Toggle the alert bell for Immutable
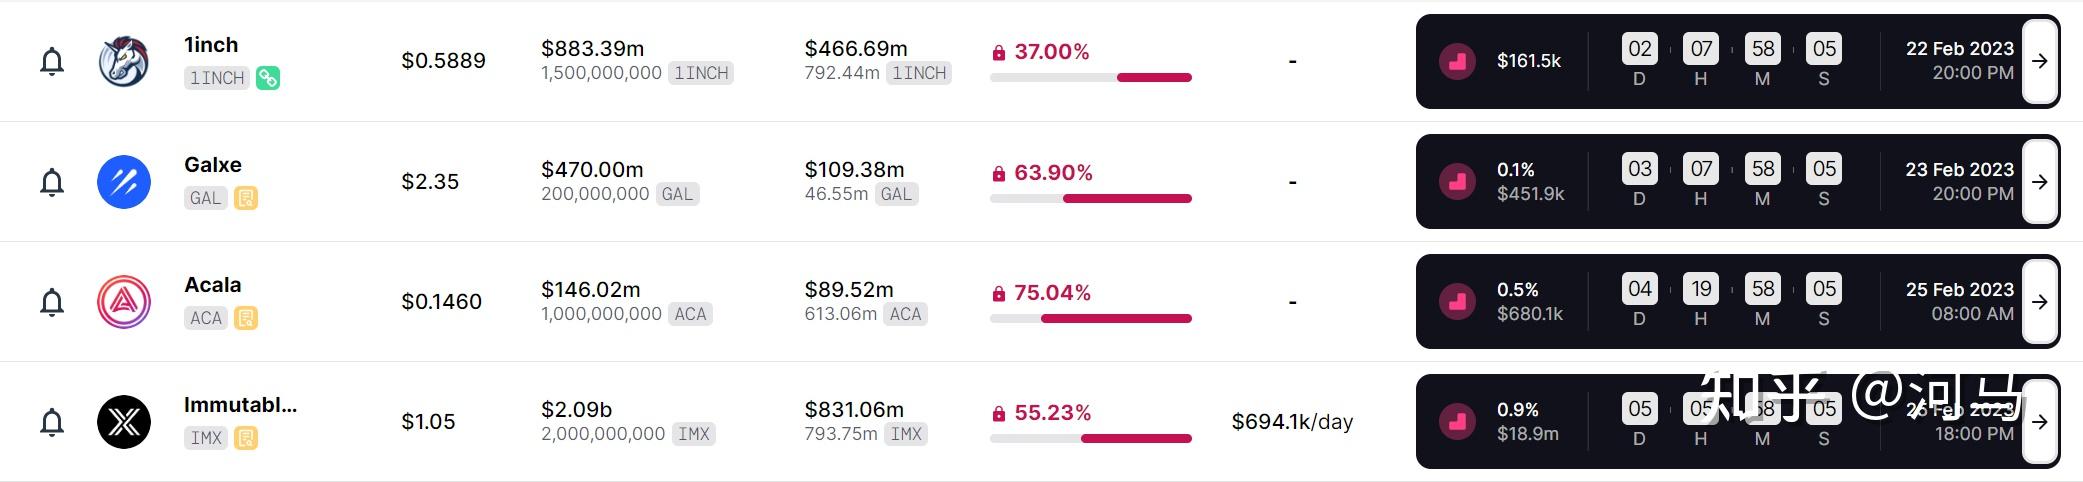This screenshot has width=2083, height=482. (x=52, y=422)
